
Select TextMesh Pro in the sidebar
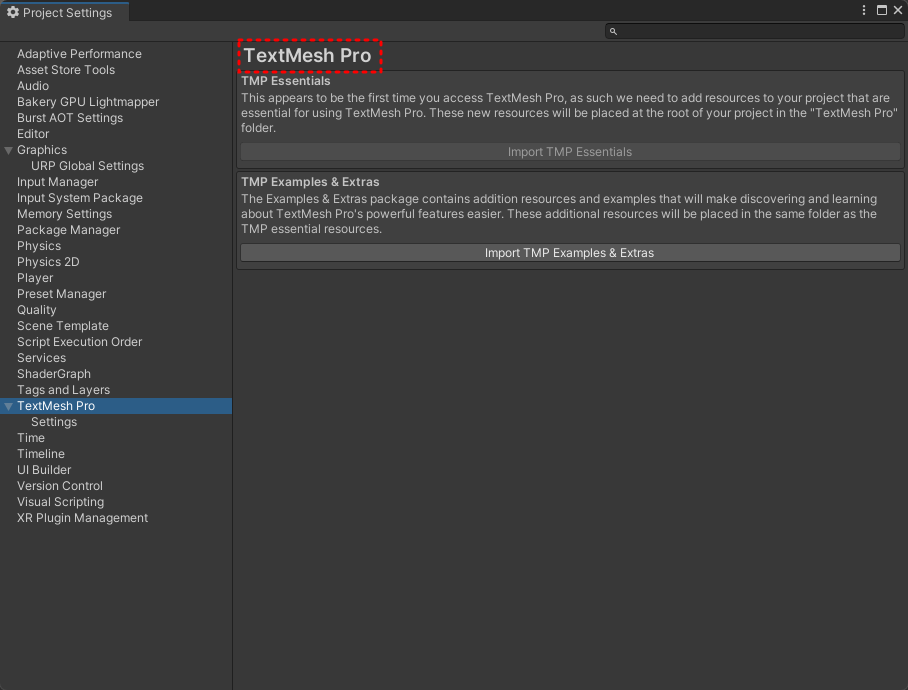pos(56,406)
